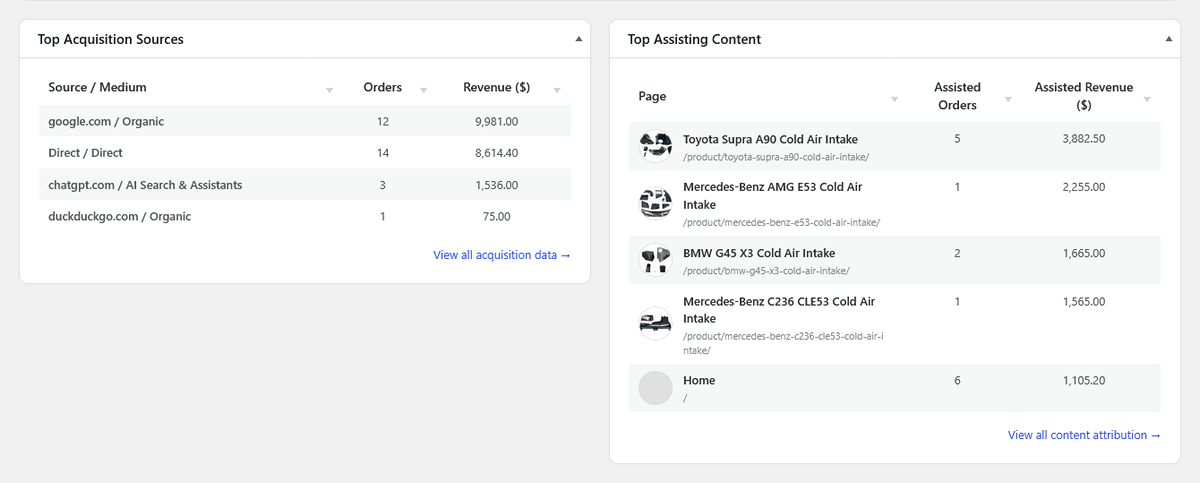Image resolution: width=1200 pixels, height=483 pixels.
Task: Click the Top Assisting Content panel title
Action: pyautogui.click(x=694, y=39)
